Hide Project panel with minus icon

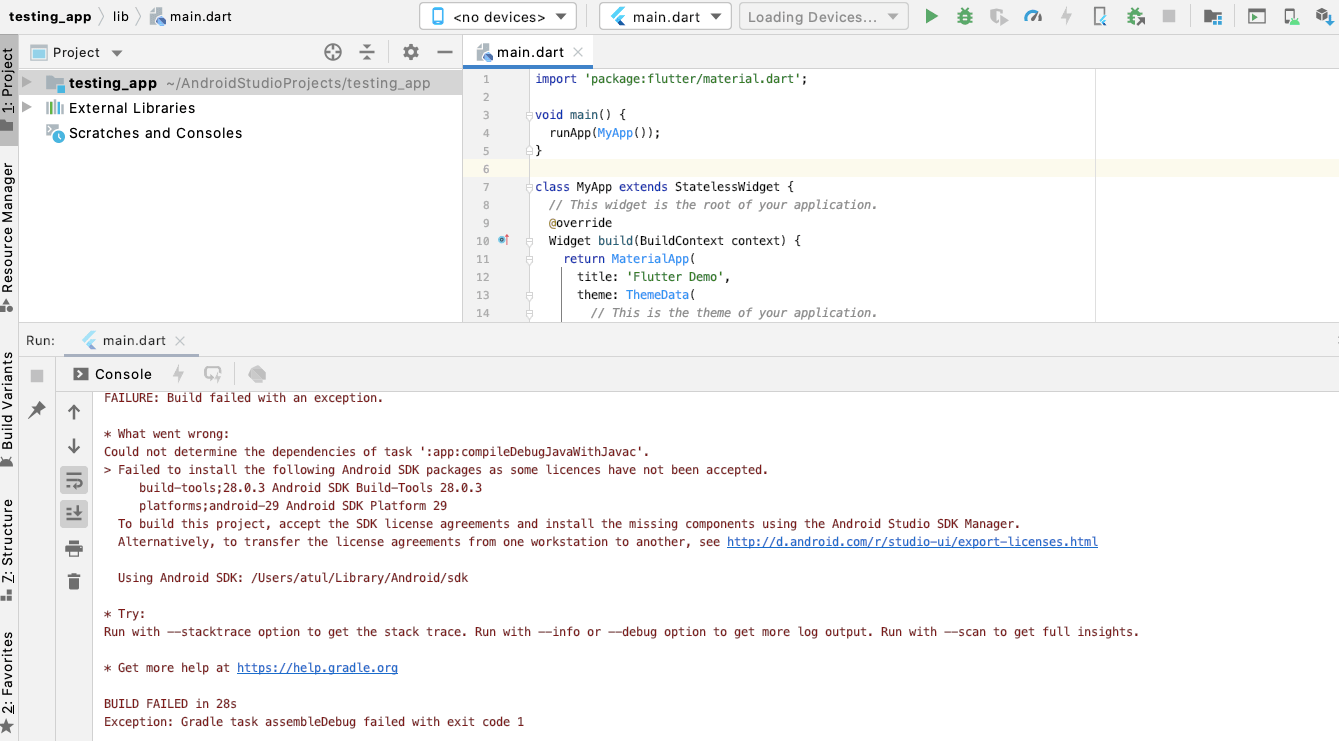click(445, 52)
